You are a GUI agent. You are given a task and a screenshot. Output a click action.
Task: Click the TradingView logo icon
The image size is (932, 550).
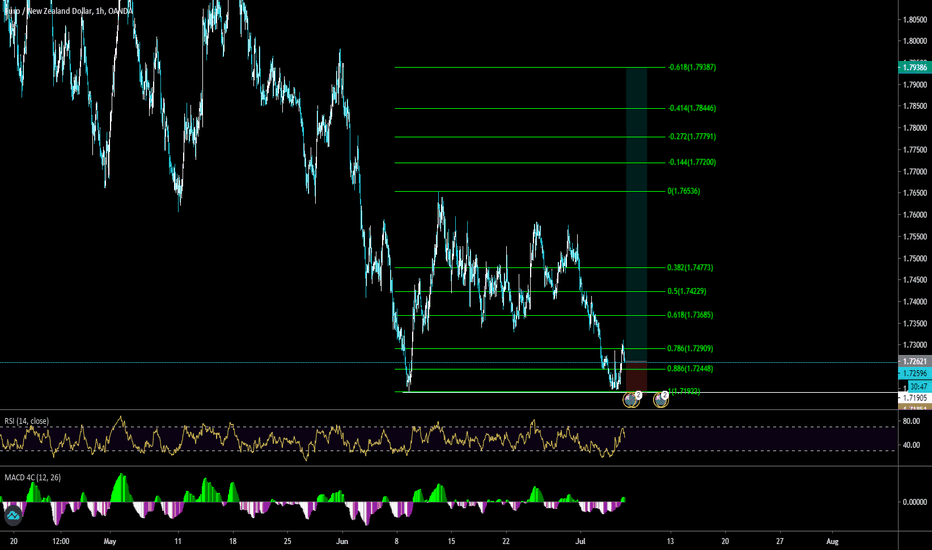13,516
